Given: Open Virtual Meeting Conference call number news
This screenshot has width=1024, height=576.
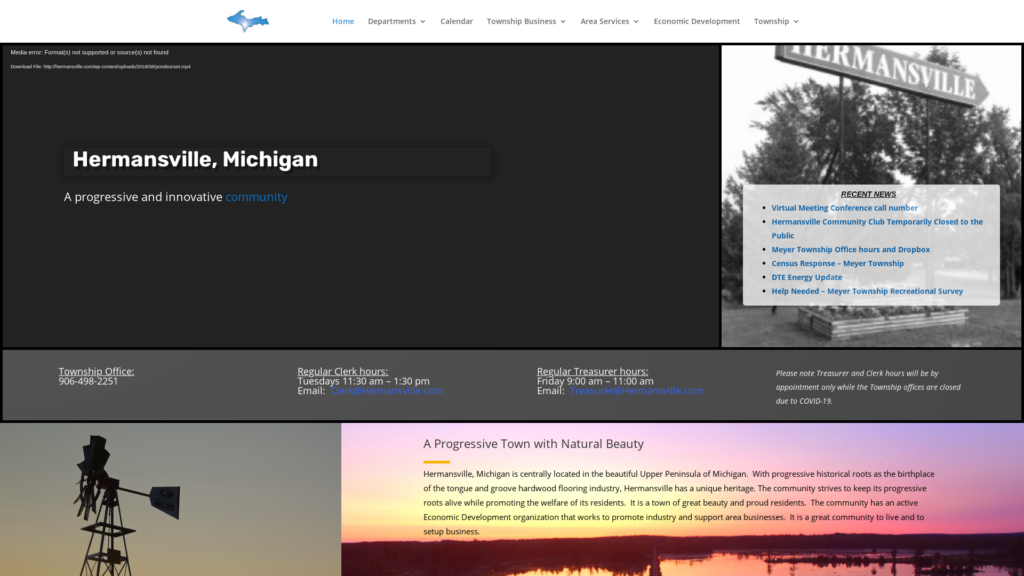Looking at the screenshot, I should point(844,208).
